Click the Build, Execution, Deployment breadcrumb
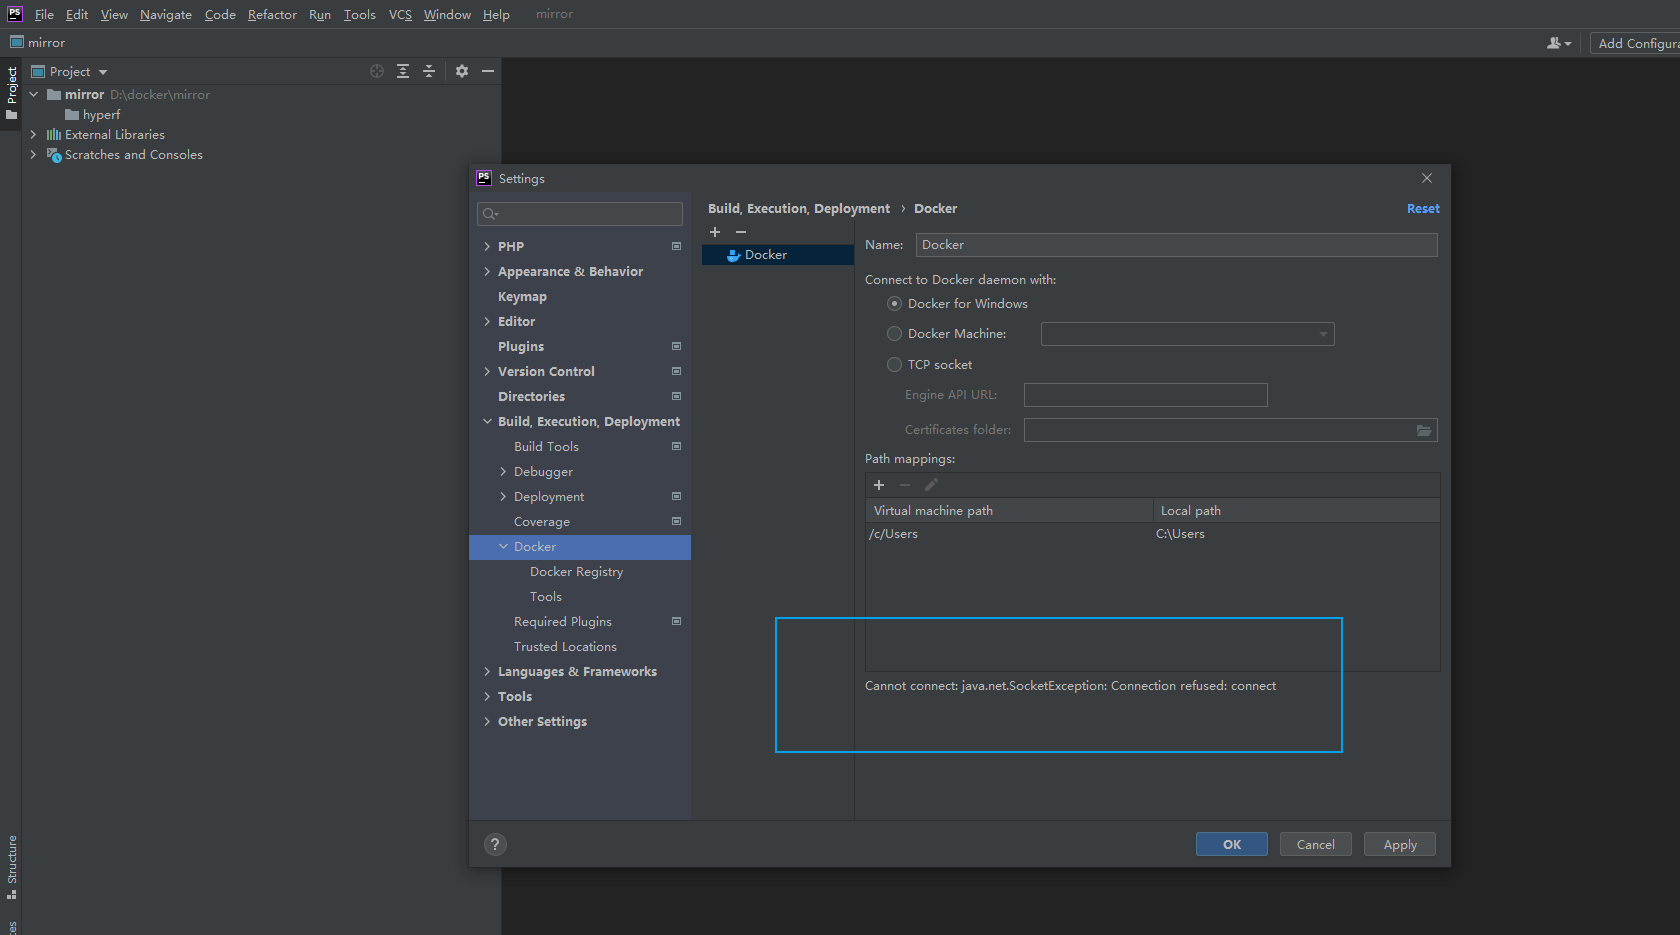 799,208
